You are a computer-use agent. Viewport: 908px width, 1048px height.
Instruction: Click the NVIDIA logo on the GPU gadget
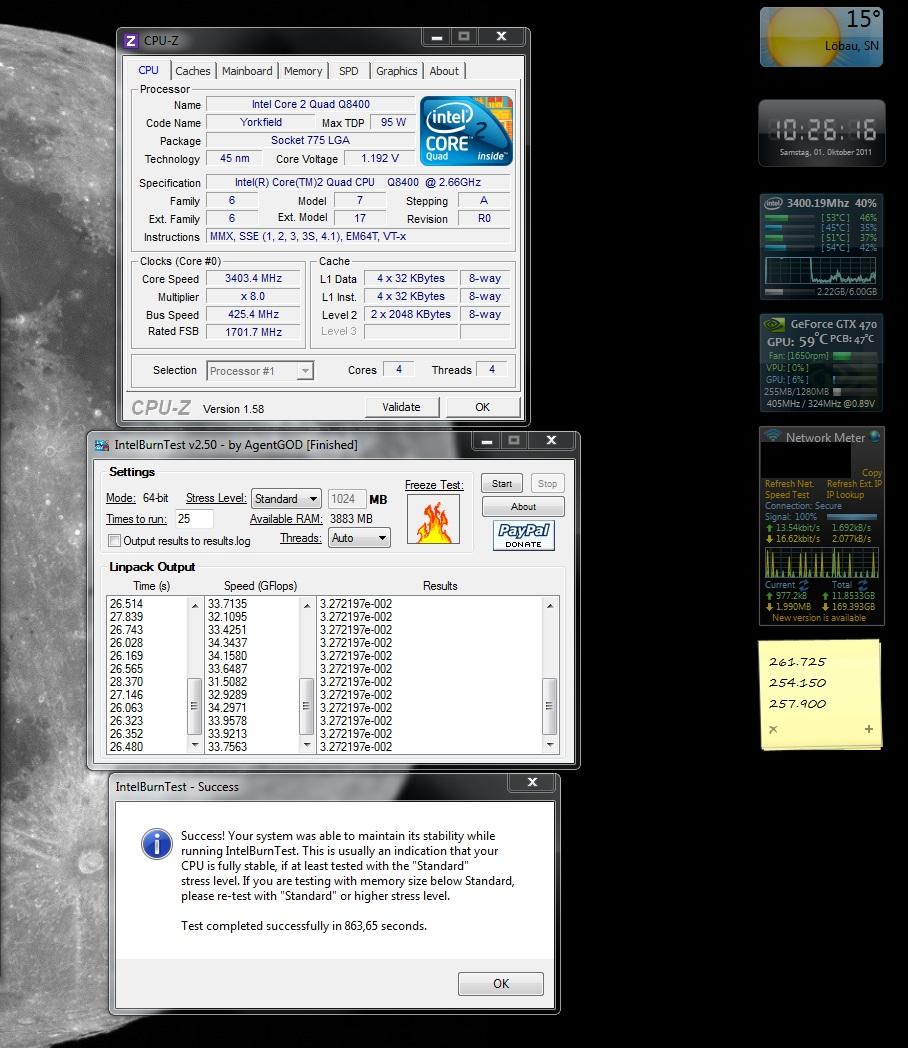pos(774,325)
